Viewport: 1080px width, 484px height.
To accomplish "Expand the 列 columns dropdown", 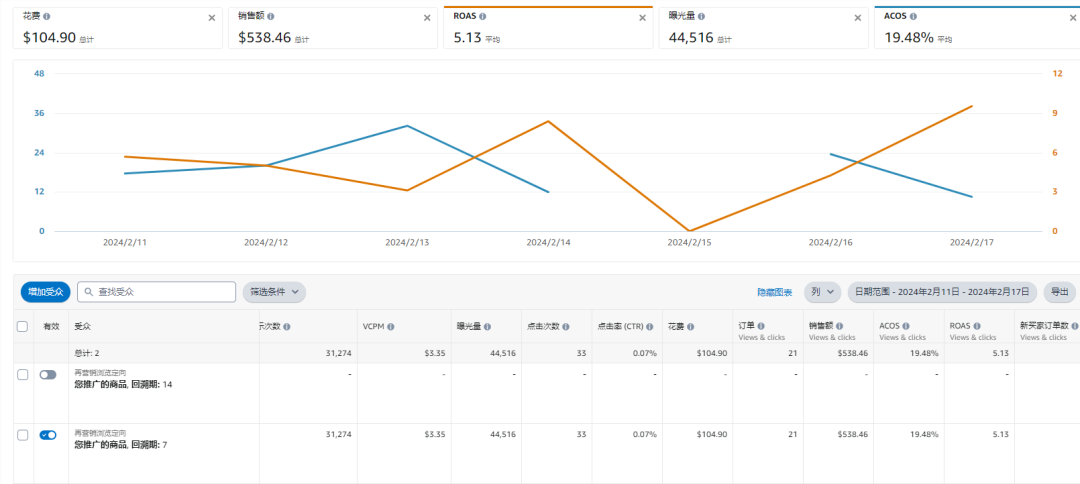I will pyautogui.click(x=823, y=292).
